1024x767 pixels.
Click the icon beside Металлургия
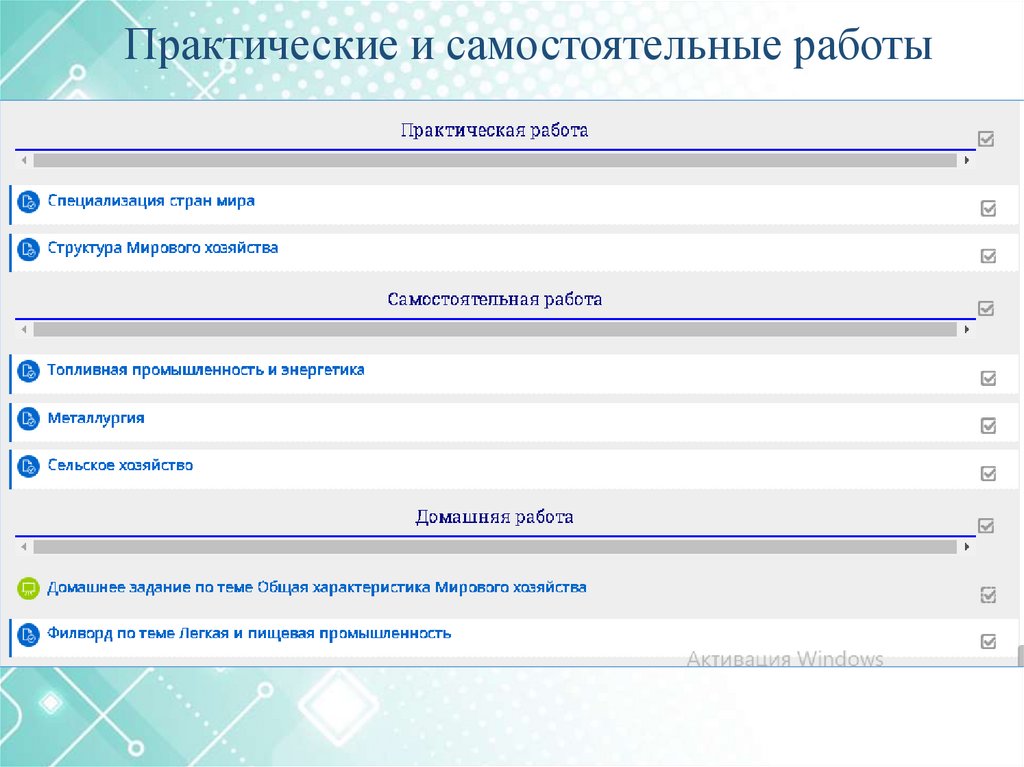28,419
